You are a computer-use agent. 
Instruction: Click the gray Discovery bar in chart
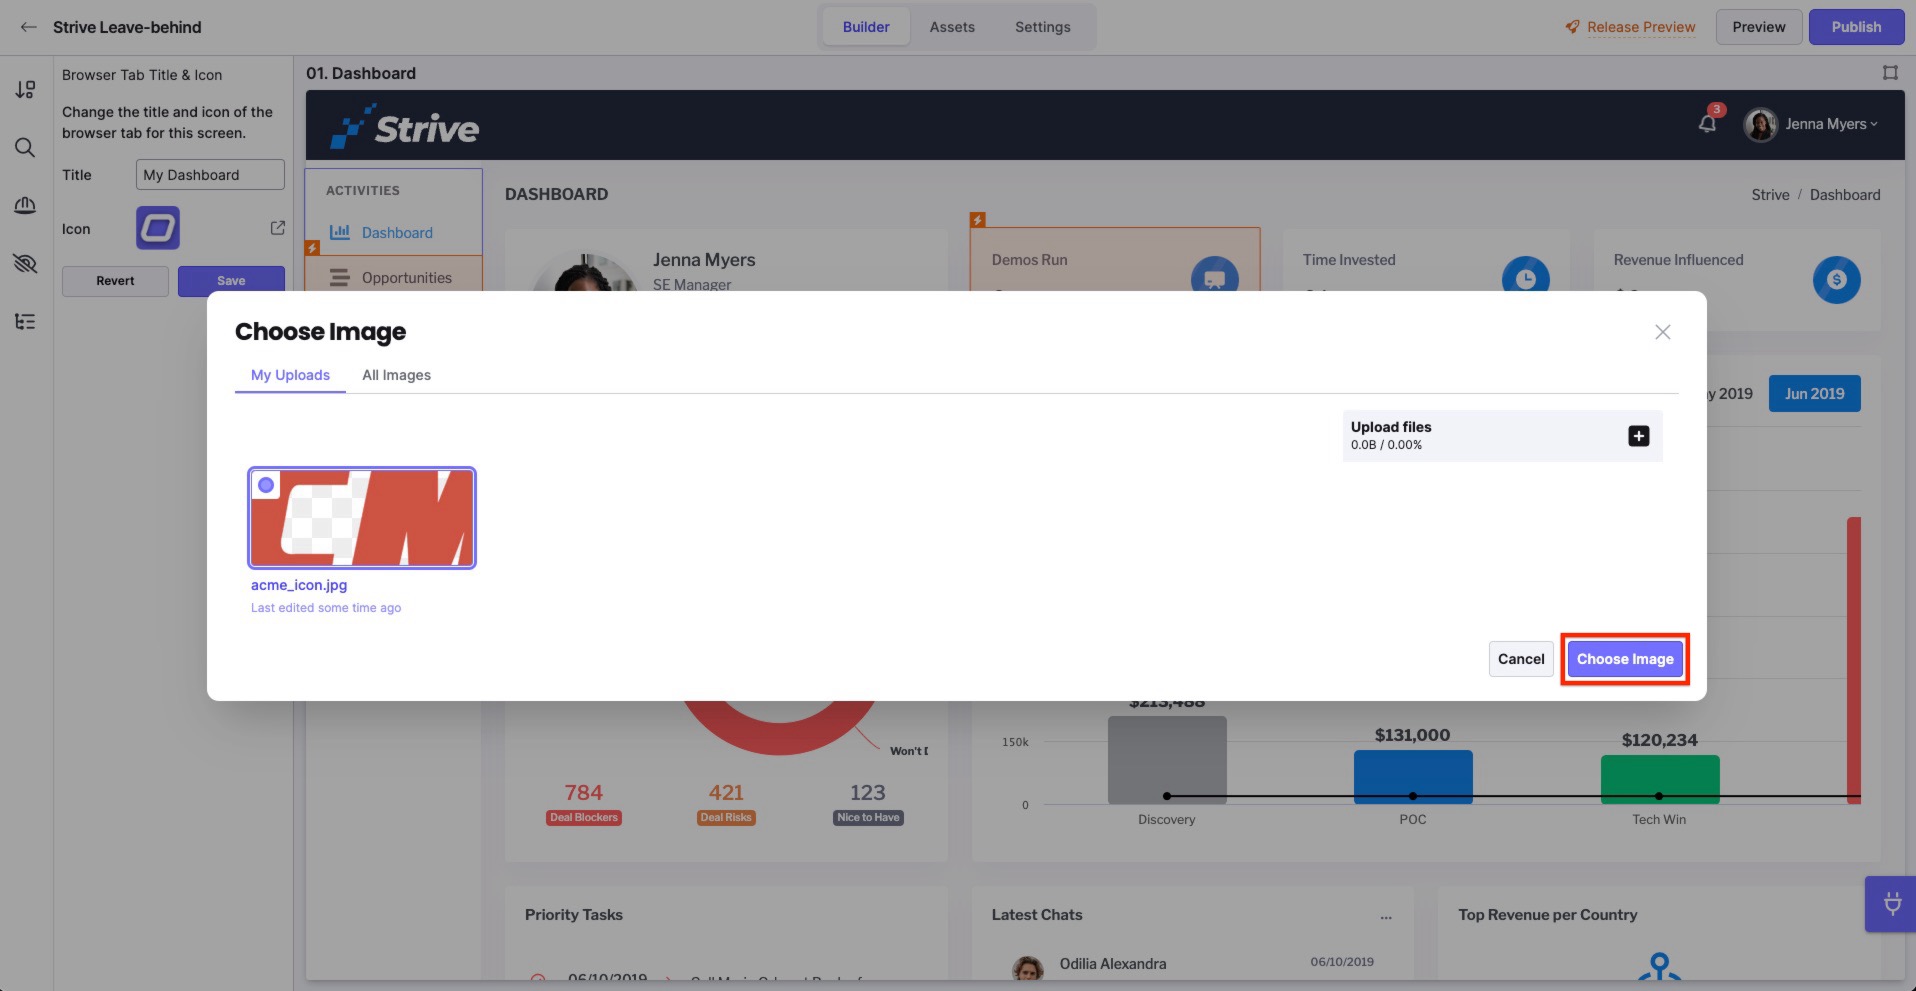[1167, 760]
